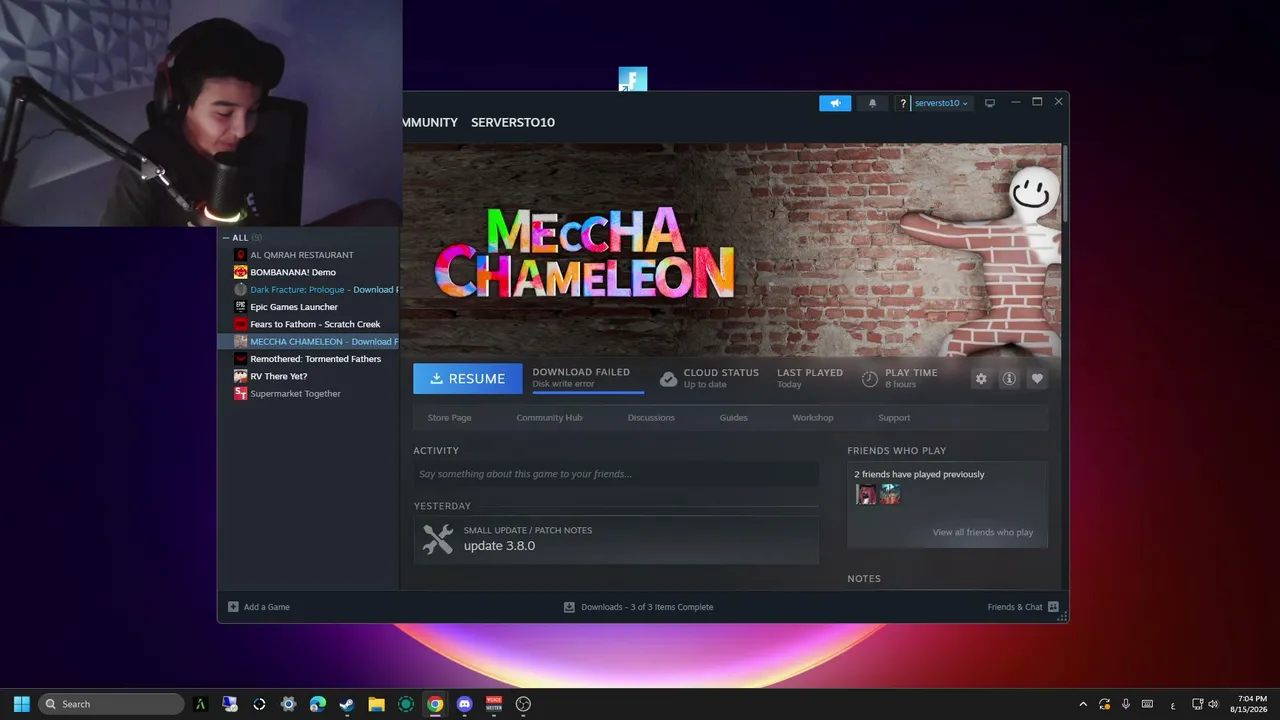Click the desktop shortcut icon above the Steam window
The image size is (1280, 720).
tap(633, 79)
